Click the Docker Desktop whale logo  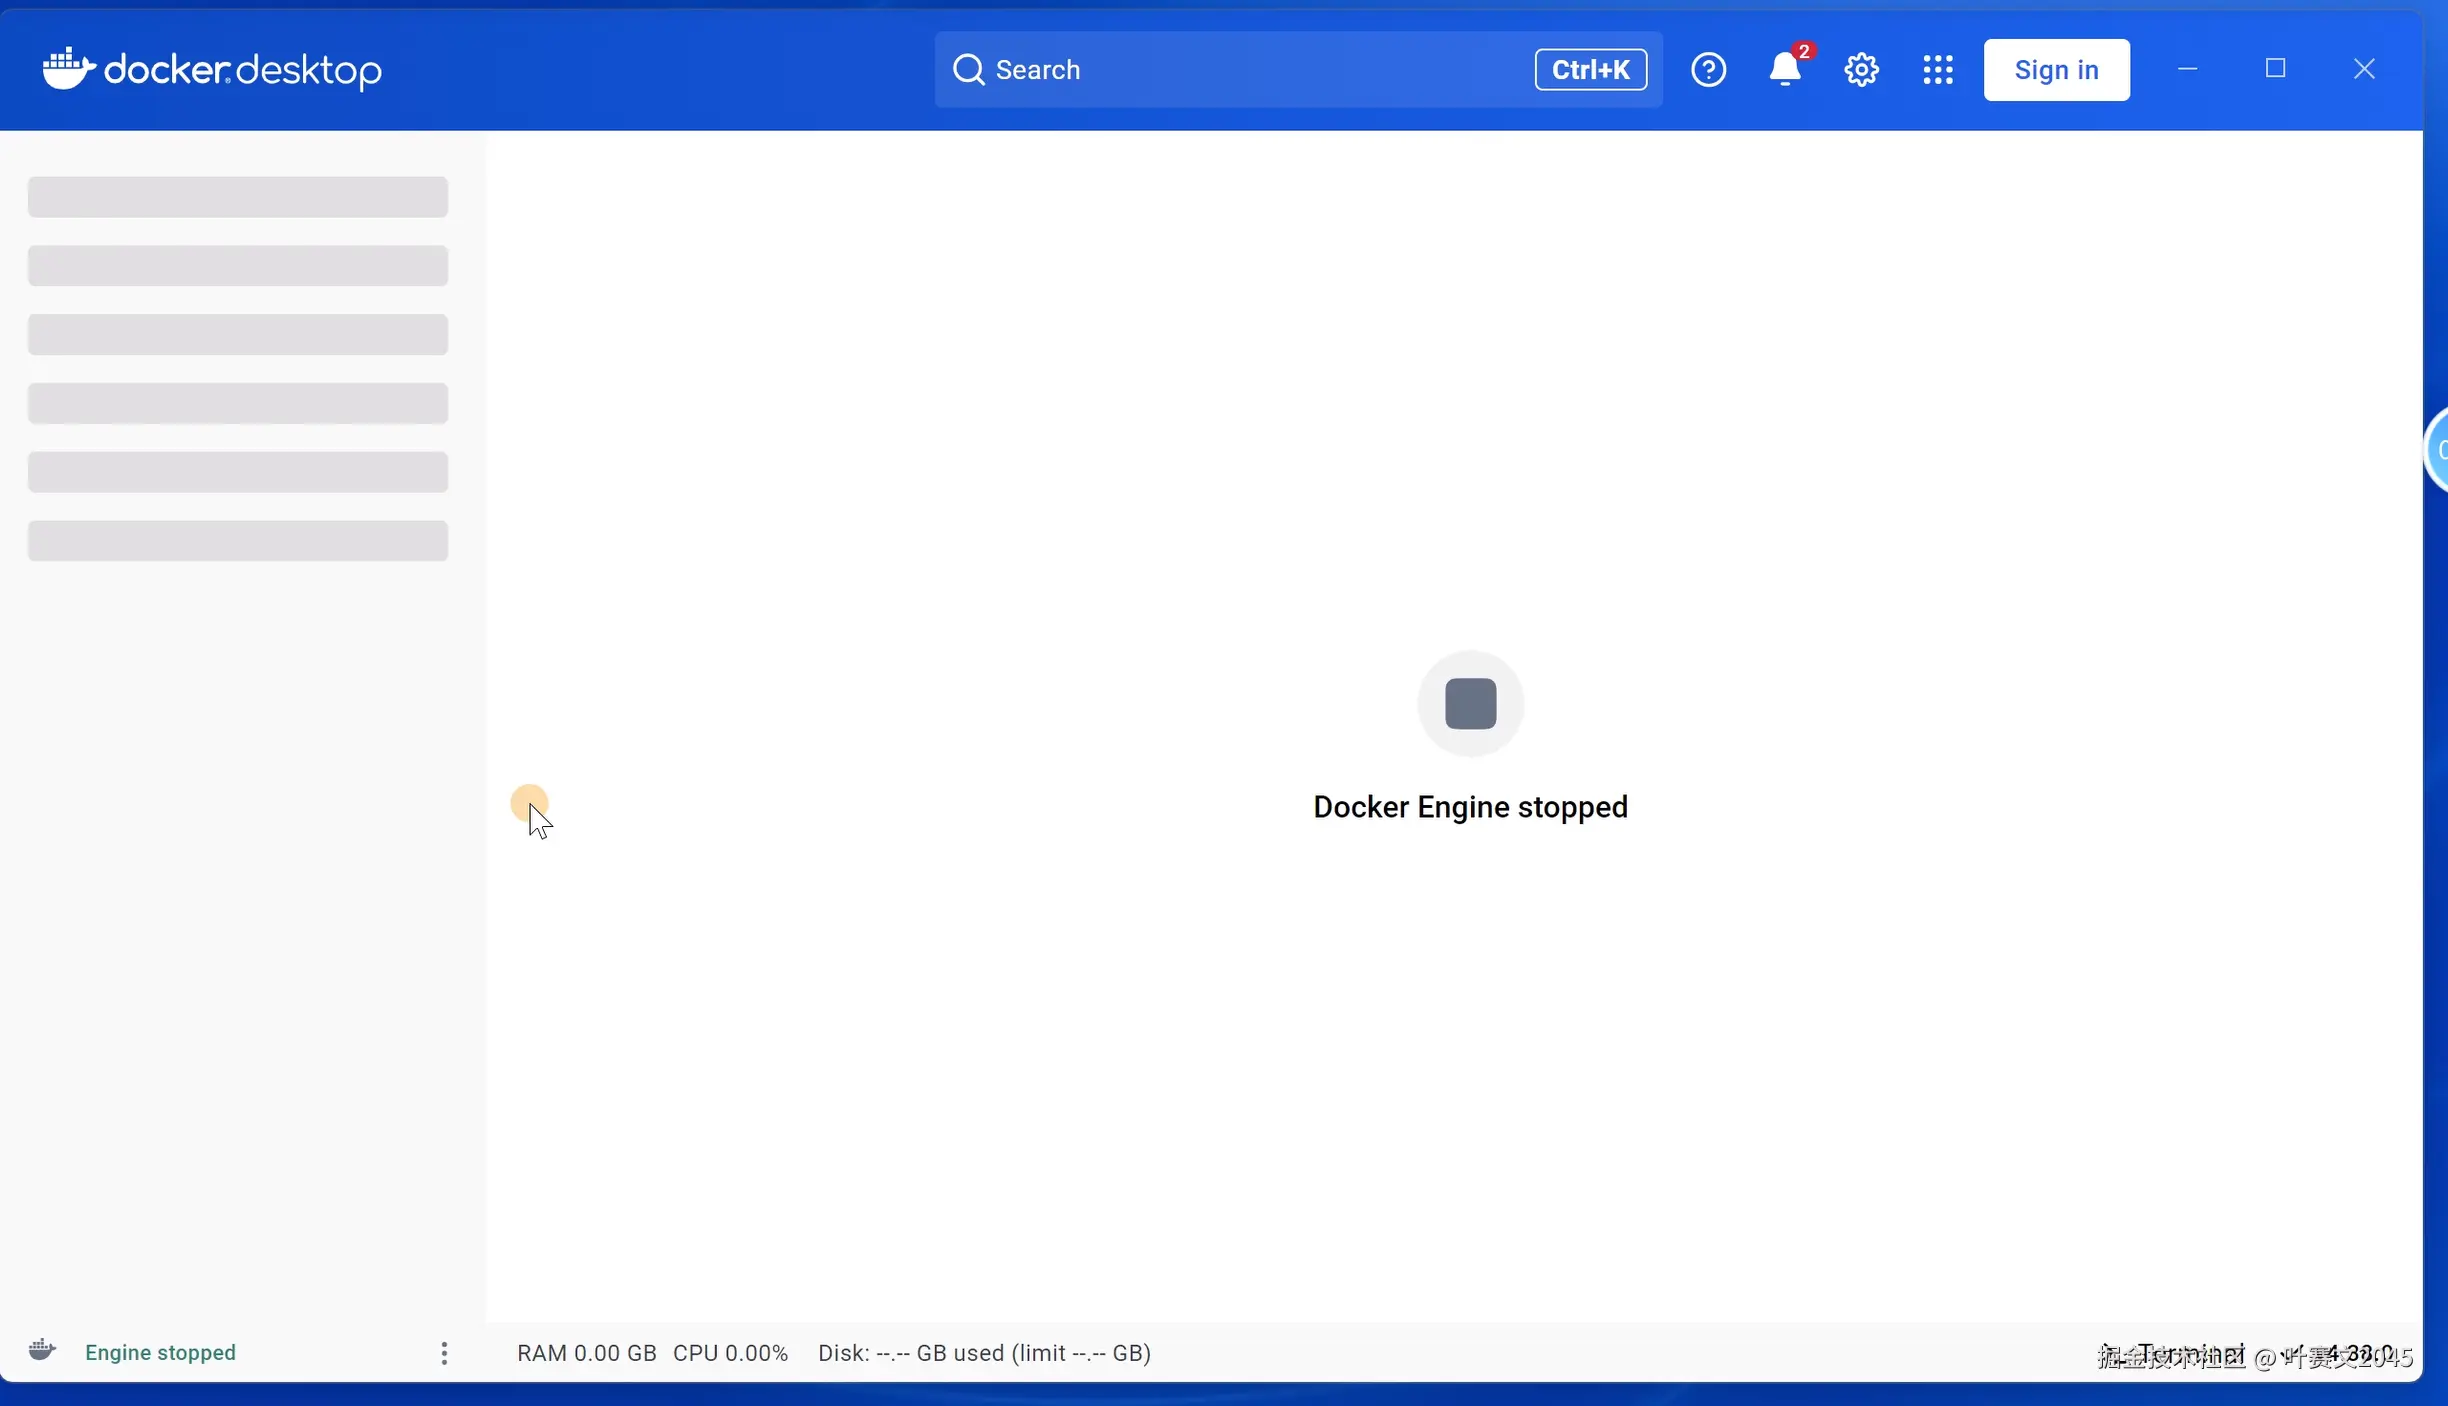(x=68, y=69)
